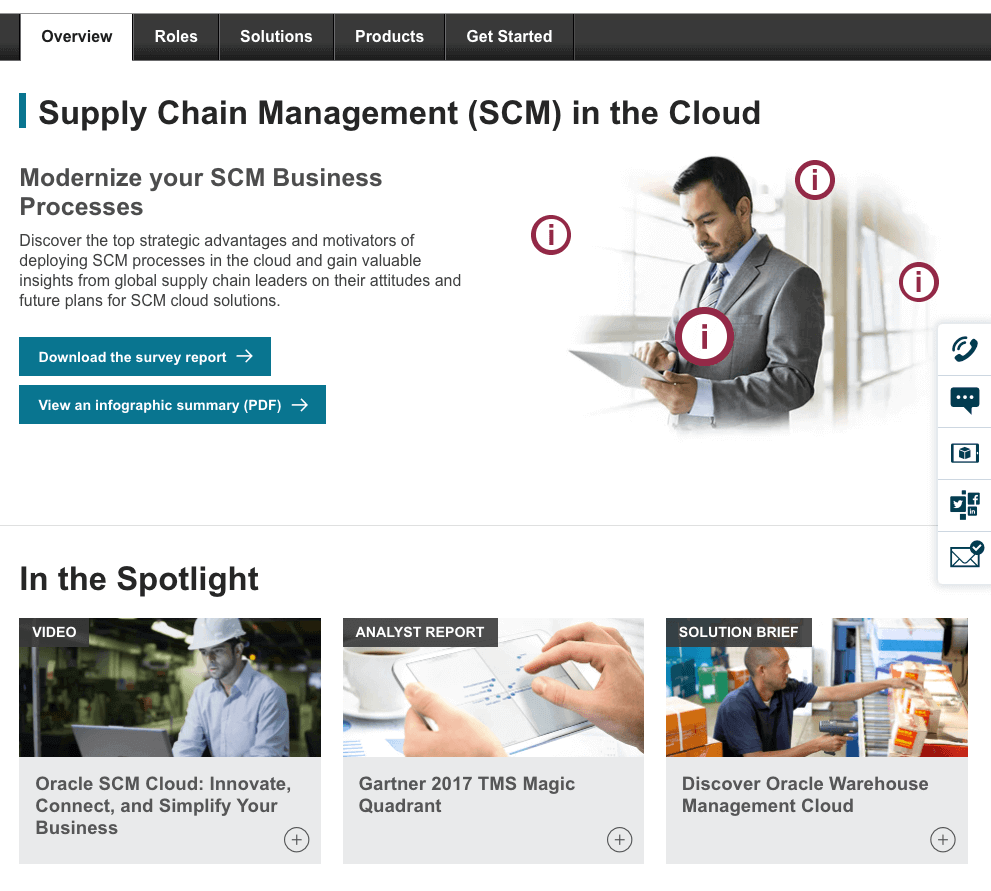This screenshot has height=891, width=991.
Task: Click the phone call icon in sidebar
Action: click(964, 349)
